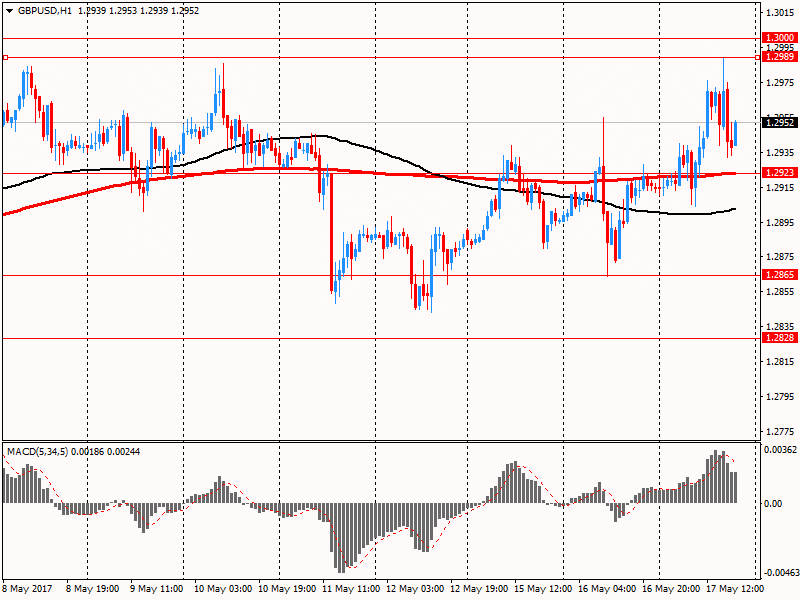Click the 1.2775 price scale label
Viewport: 800px width, 600px height.
pos(780,432)
